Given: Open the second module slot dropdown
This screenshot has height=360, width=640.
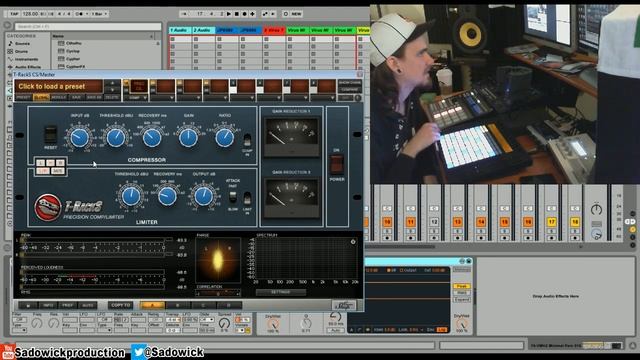Looking at the screenshot, I should [162, 98].
